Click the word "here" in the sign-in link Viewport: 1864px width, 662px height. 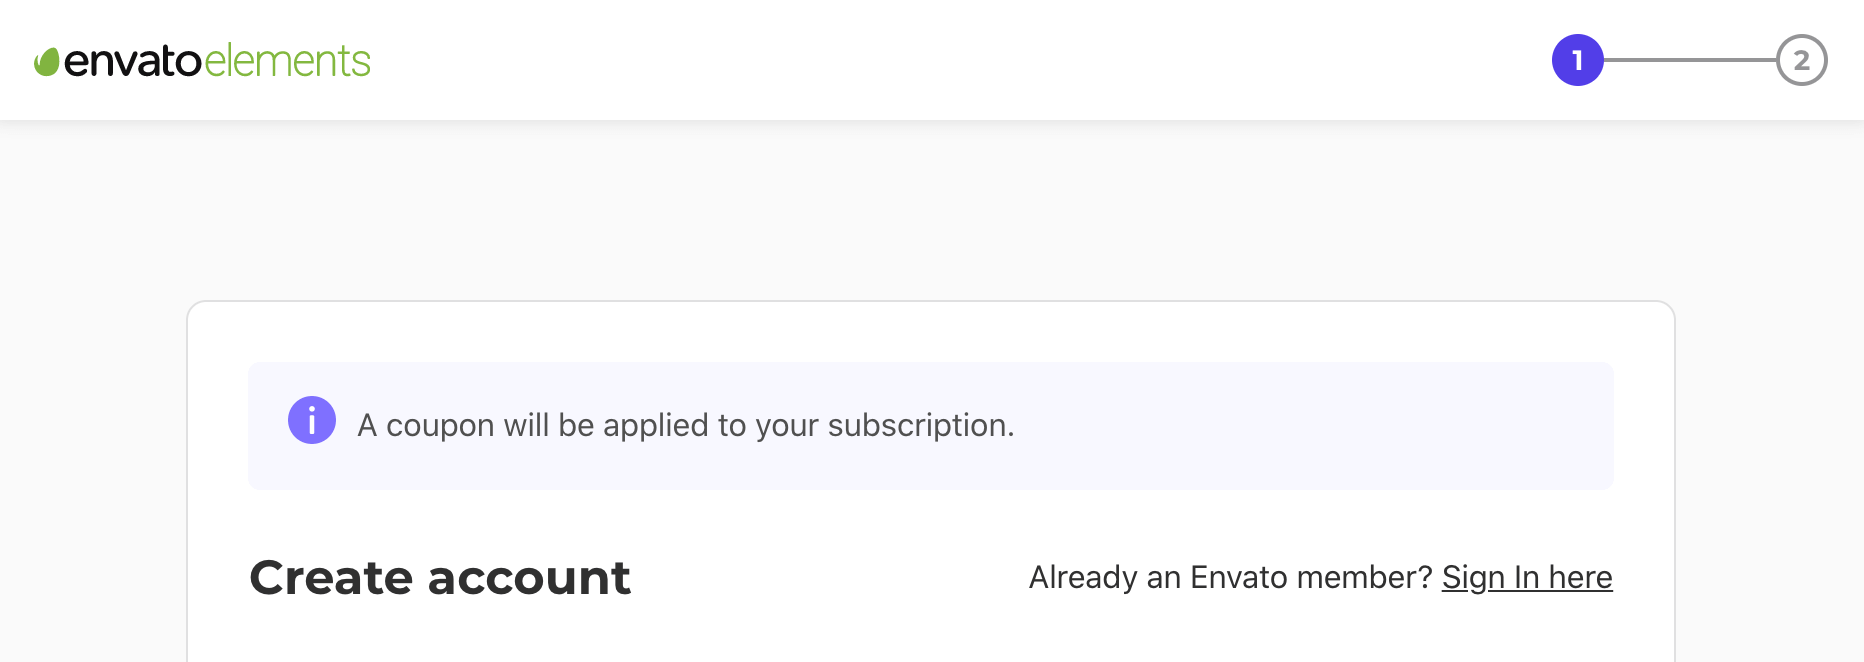(x=1581, y=577)
